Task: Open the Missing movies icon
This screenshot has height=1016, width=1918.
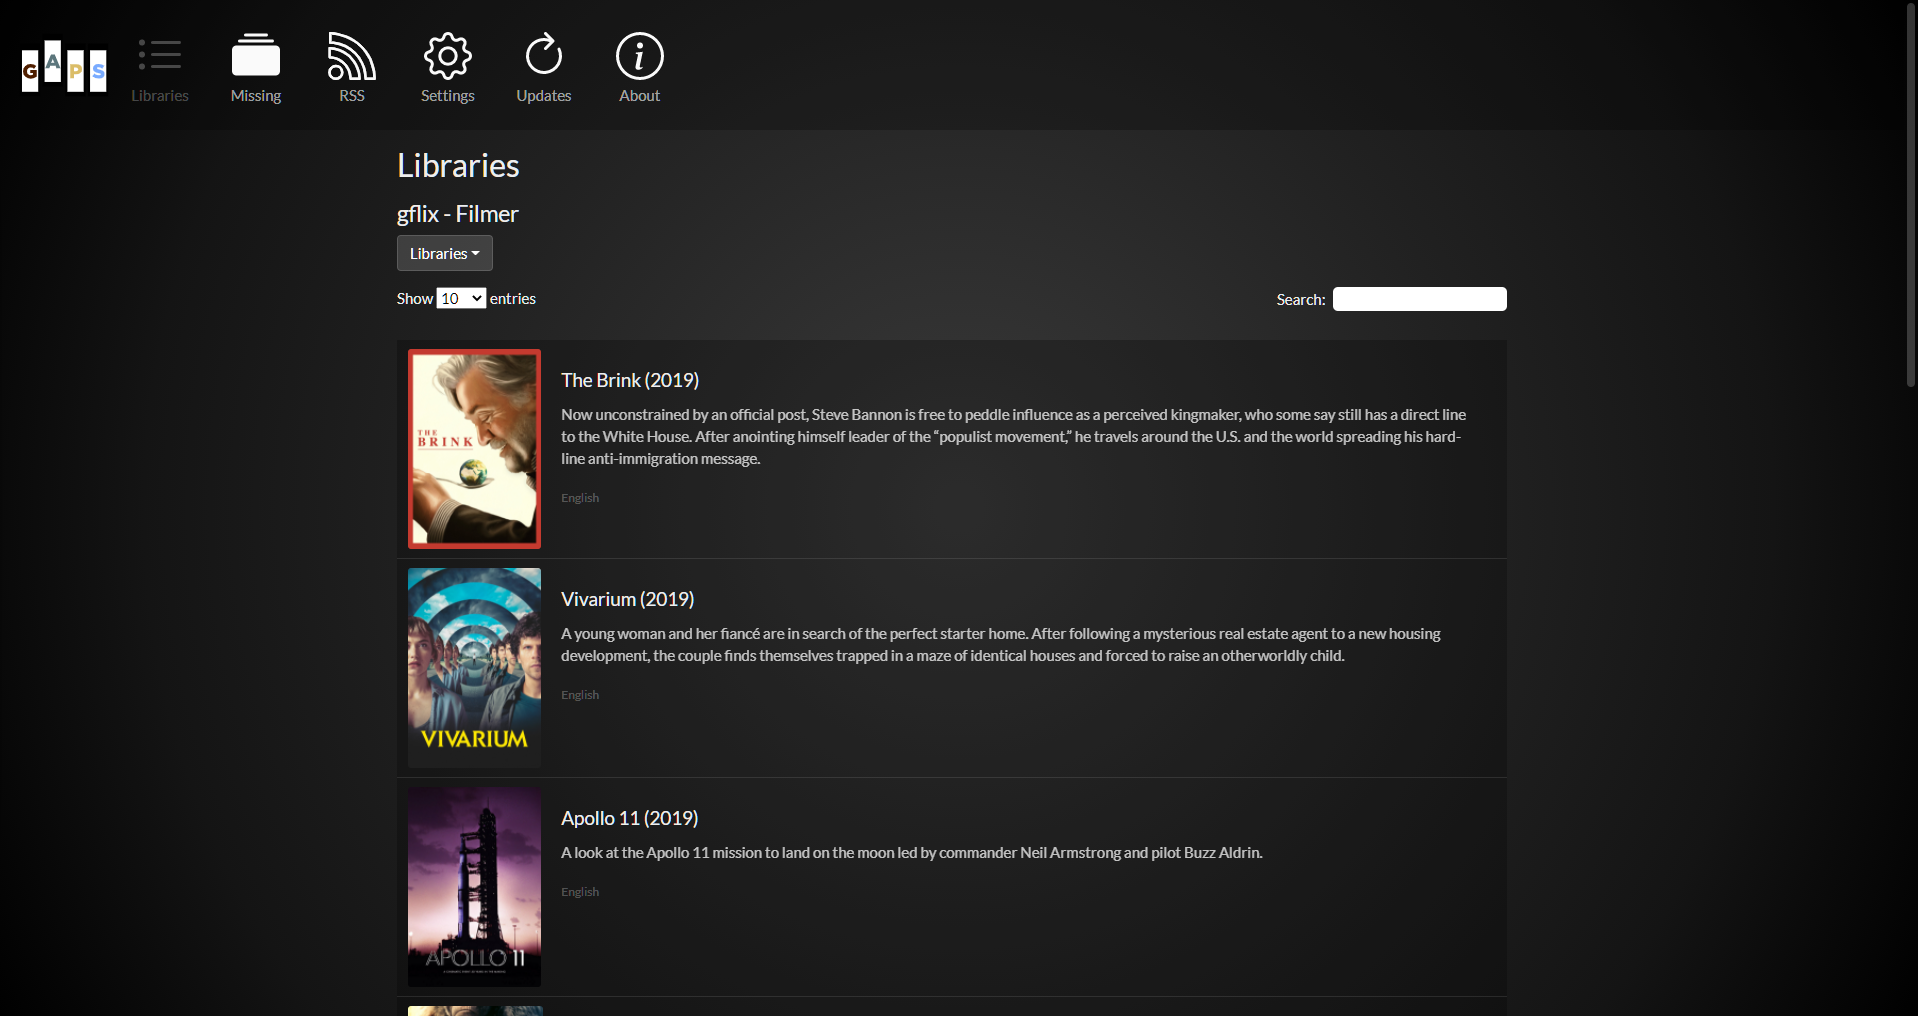Action: (x=256, y=56)
